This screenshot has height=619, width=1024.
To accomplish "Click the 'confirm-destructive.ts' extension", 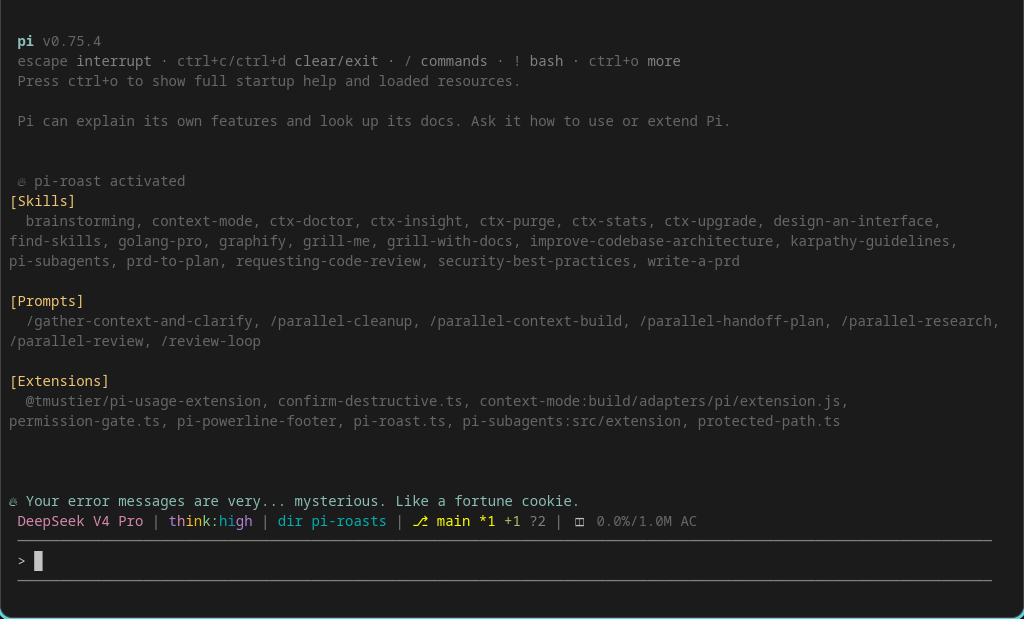I will coord(370,401).
